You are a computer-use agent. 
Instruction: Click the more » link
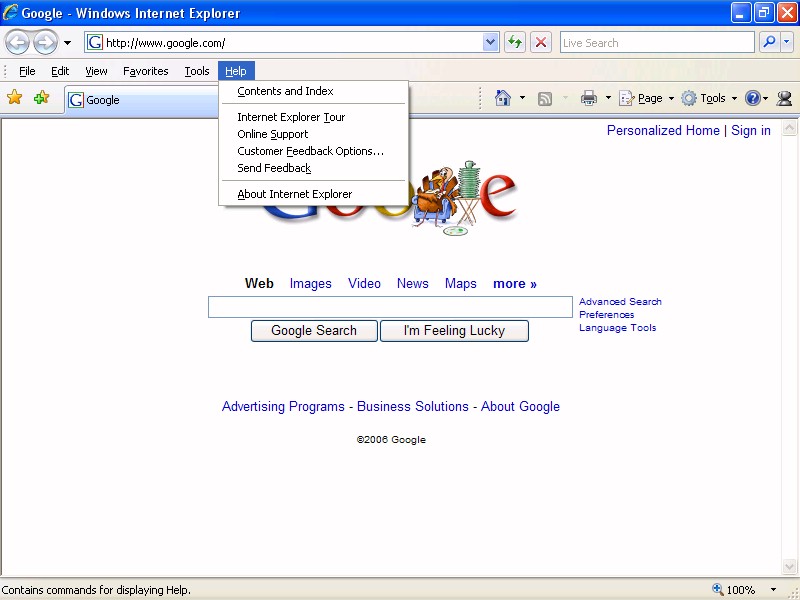coord(515,284)
